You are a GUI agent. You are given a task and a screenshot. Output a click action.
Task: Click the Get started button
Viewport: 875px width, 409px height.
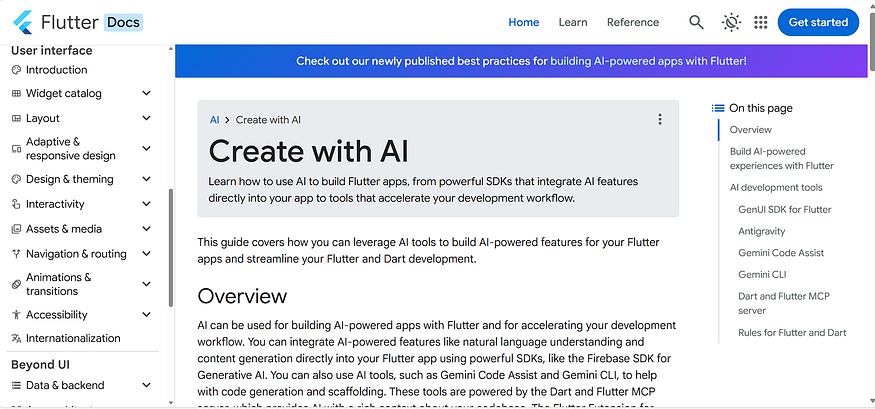click(x=818, y=22)
